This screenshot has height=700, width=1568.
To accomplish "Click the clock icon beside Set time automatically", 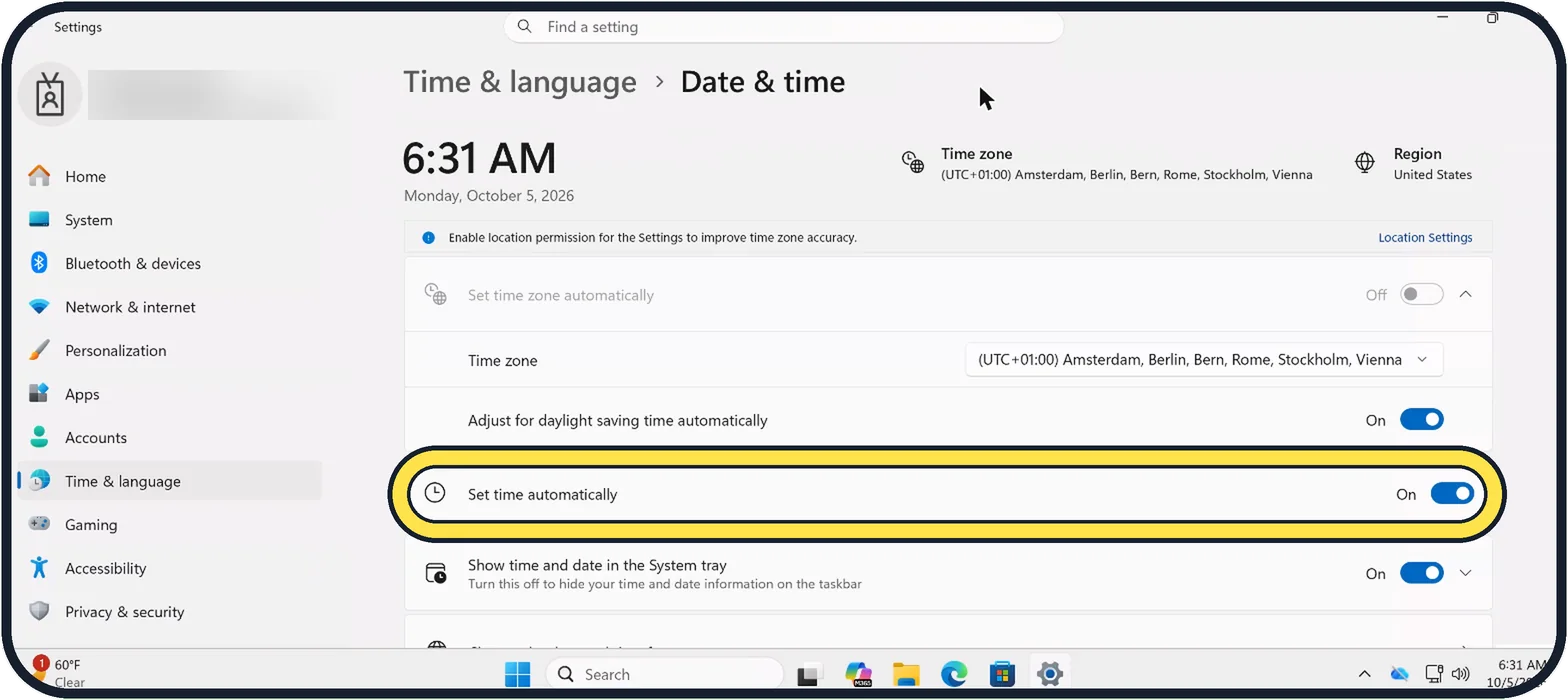I will [x=435, y=493].
